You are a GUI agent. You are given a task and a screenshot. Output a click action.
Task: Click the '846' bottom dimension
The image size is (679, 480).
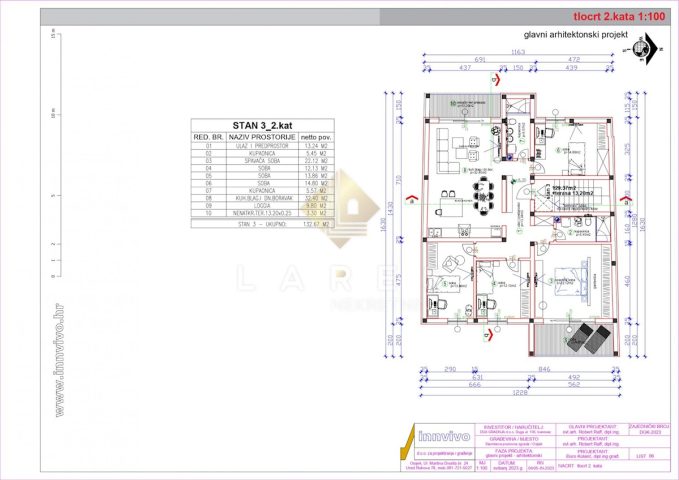coord(544,369)
